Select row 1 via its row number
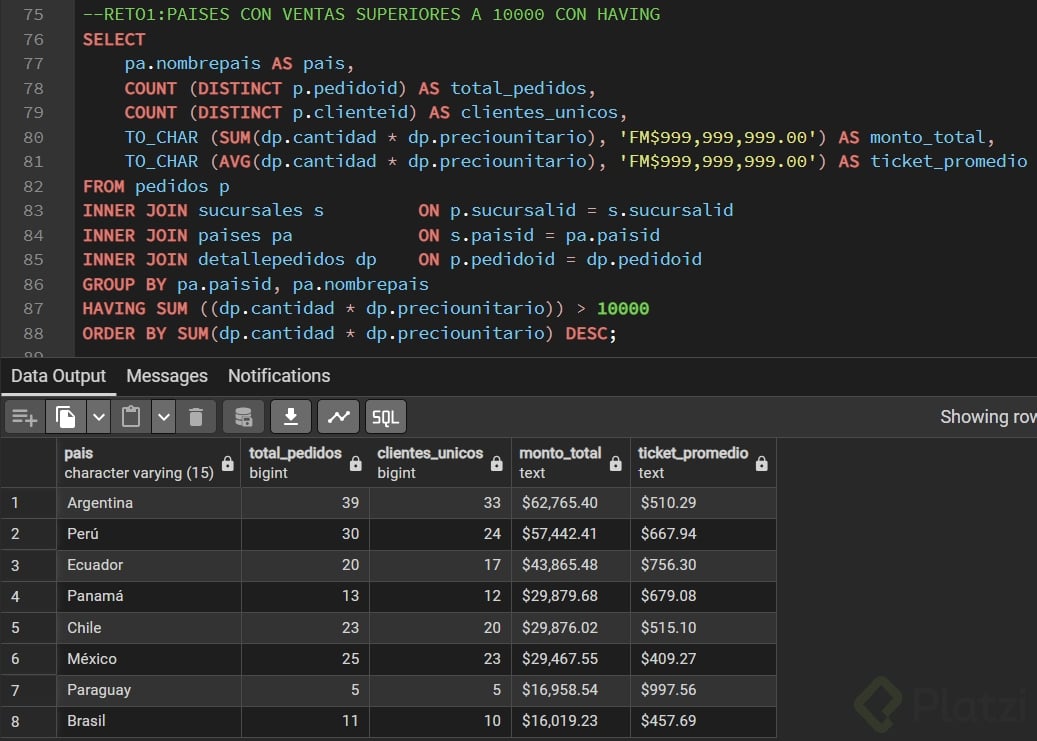This screenshot has height=741, width=1037. tap(15, 502)
